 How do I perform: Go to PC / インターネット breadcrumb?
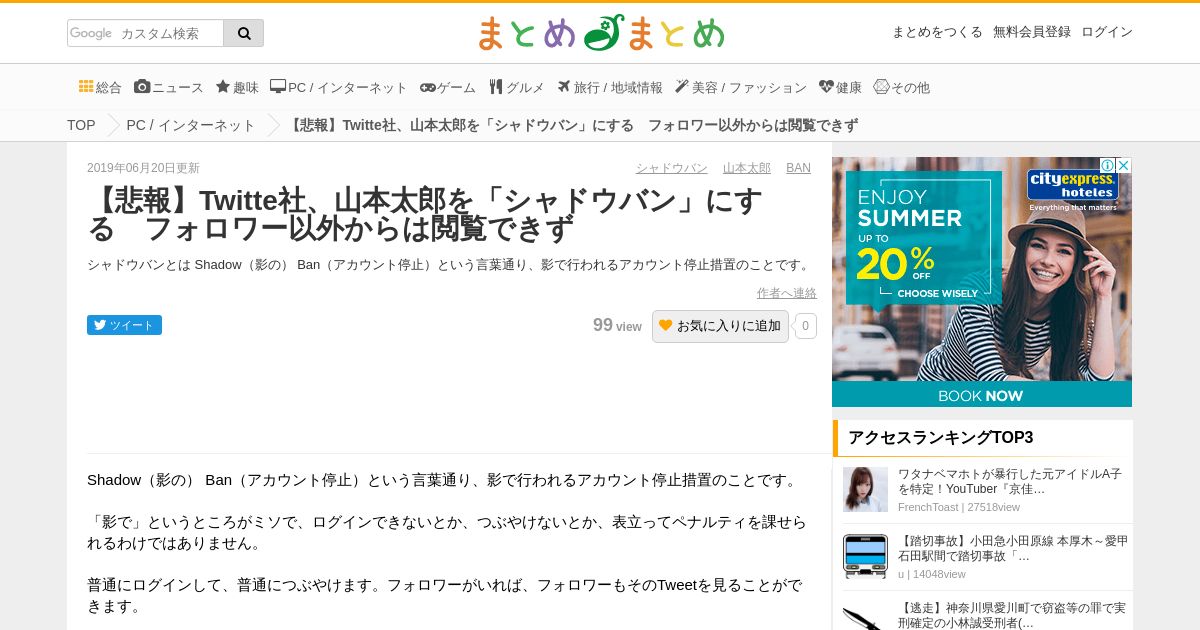[x=191, y=125]
